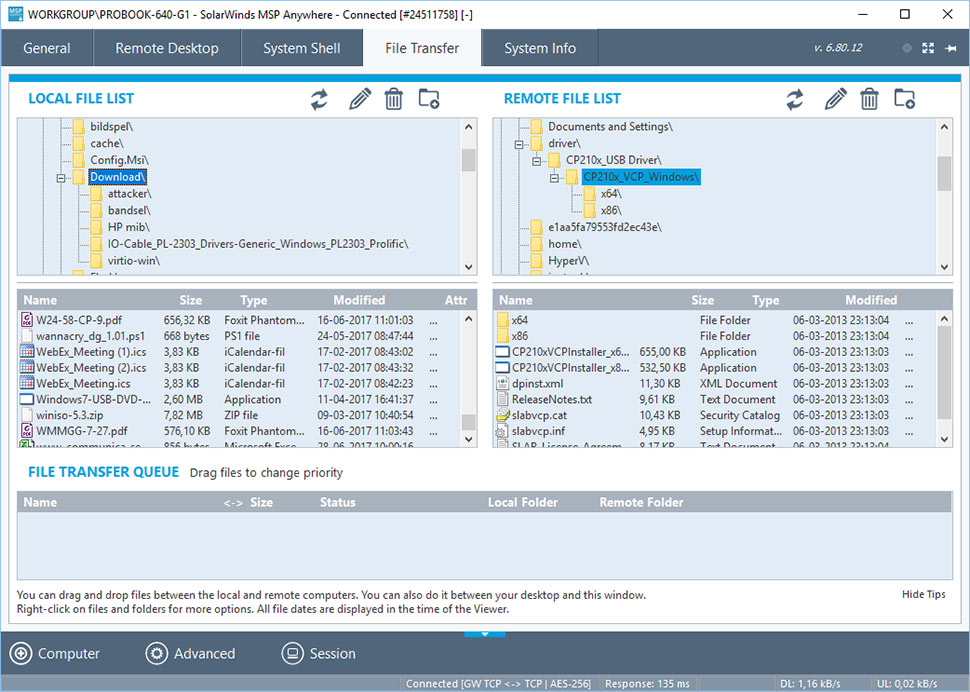Delete selected remote file trash icon

coord(869,99)
